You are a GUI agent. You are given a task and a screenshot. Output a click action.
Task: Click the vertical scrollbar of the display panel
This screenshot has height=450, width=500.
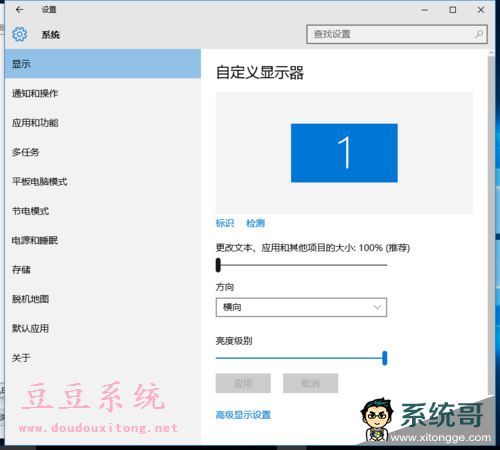491,225
